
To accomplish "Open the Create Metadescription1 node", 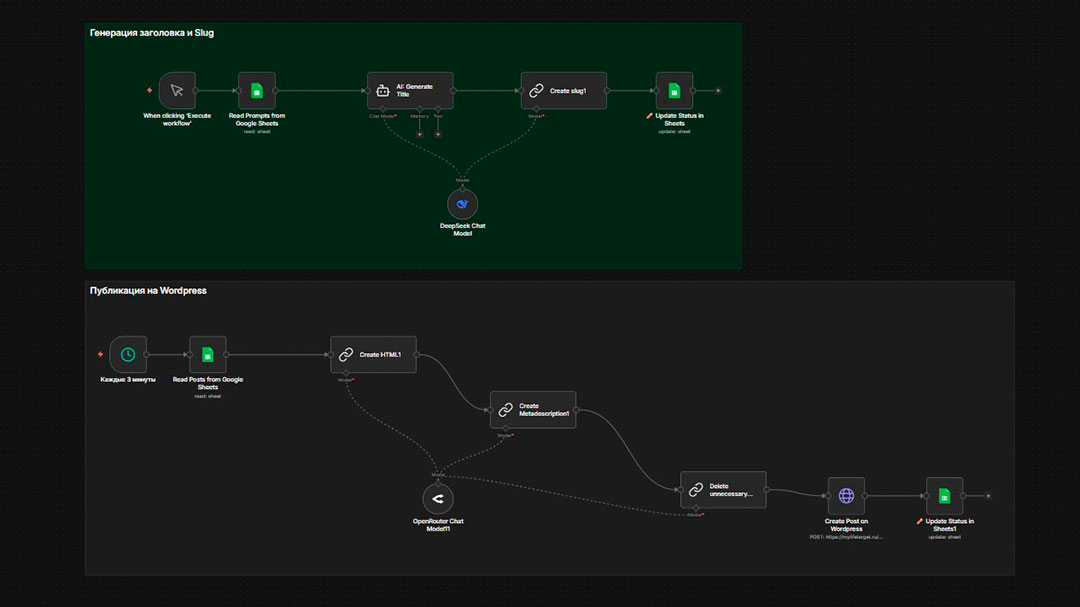I will pos(533,410).
